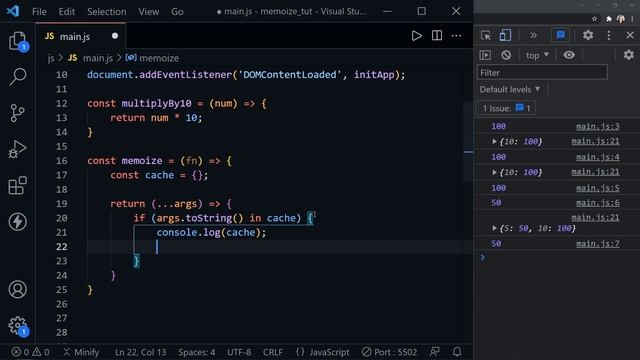Open the main.js:3 source link
The image size is (640, 360).
pyautogui.click(x=598, y=126)
